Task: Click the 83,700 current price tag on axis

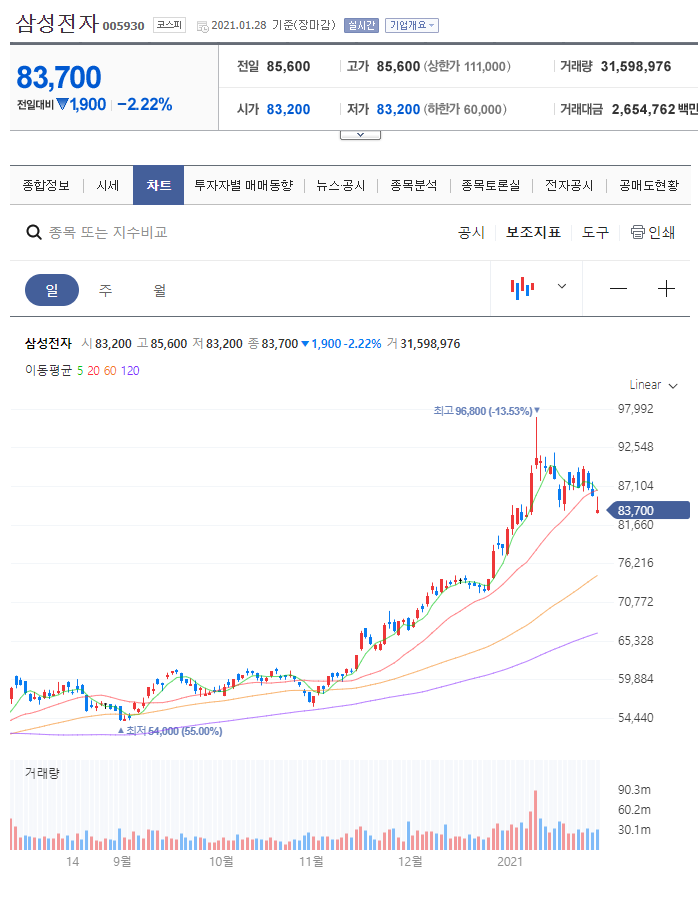Action: [648, 510]
